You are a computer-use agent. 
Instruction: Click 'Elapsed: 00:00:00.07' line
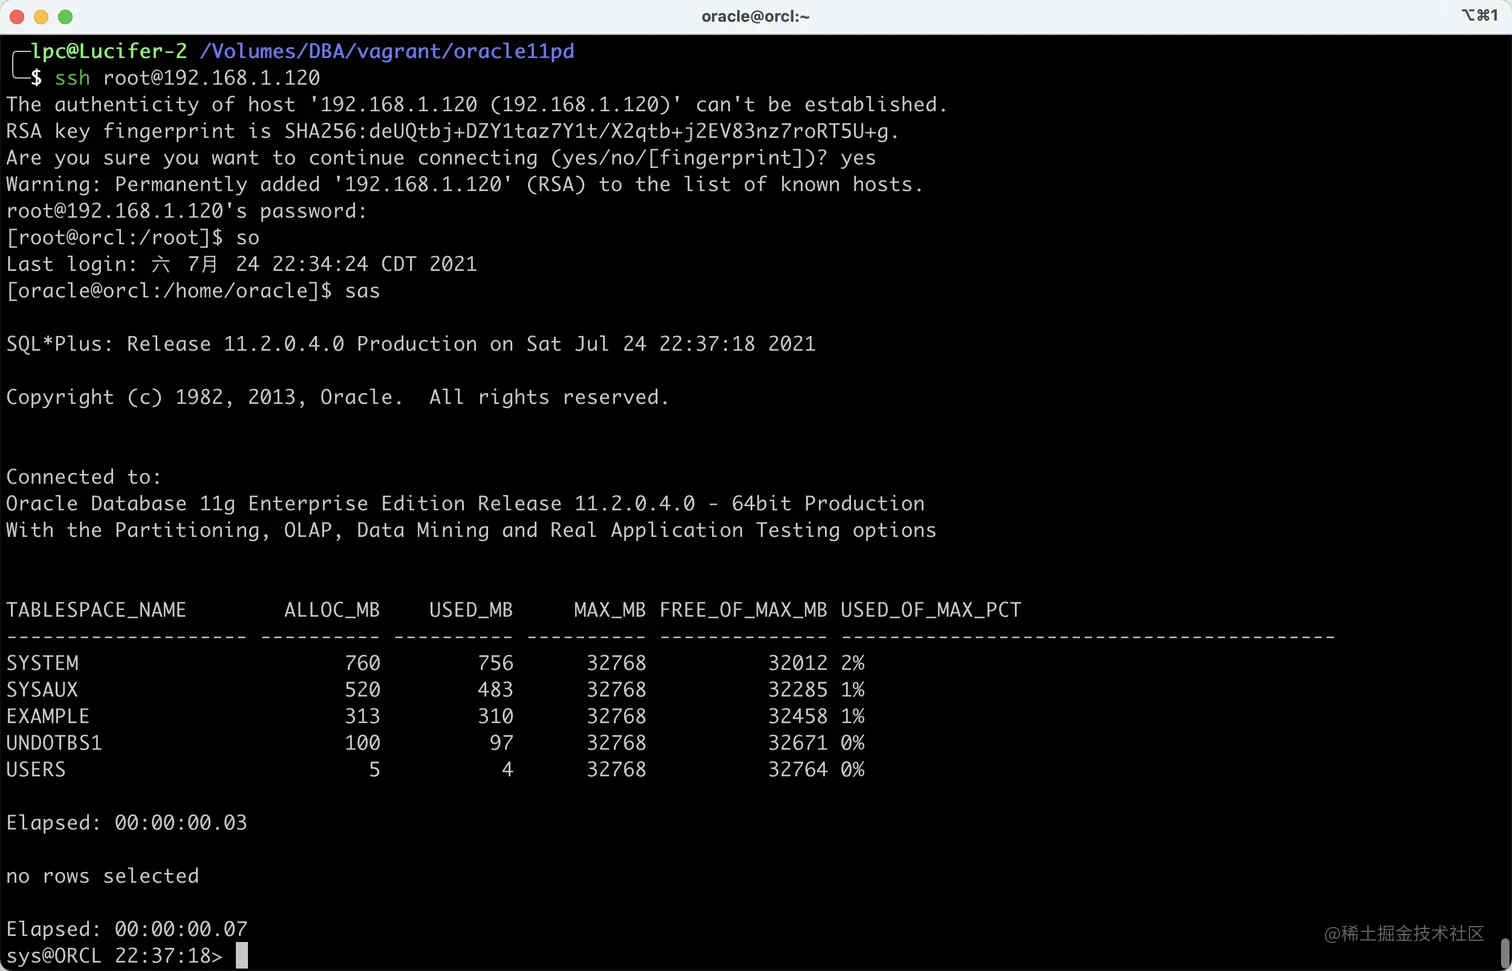[127, 929]
